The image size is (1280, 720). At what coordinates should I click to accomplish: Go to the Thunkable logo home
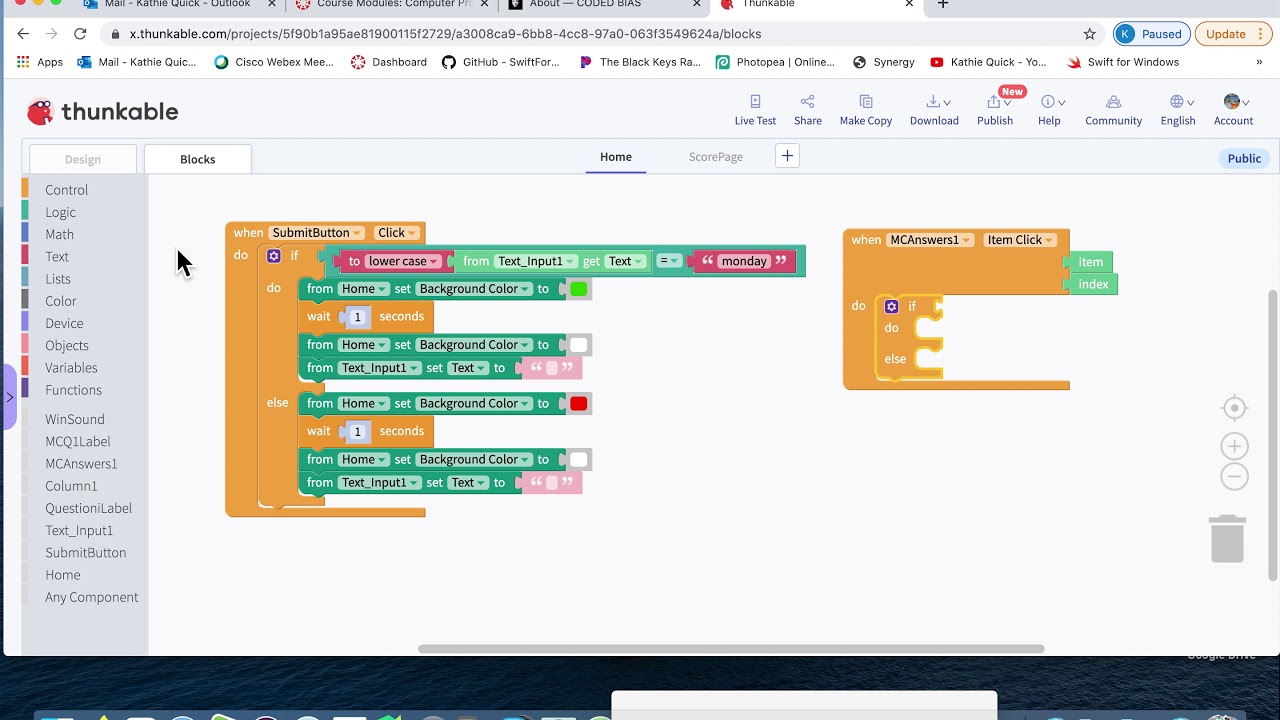[x=102, y=111]
